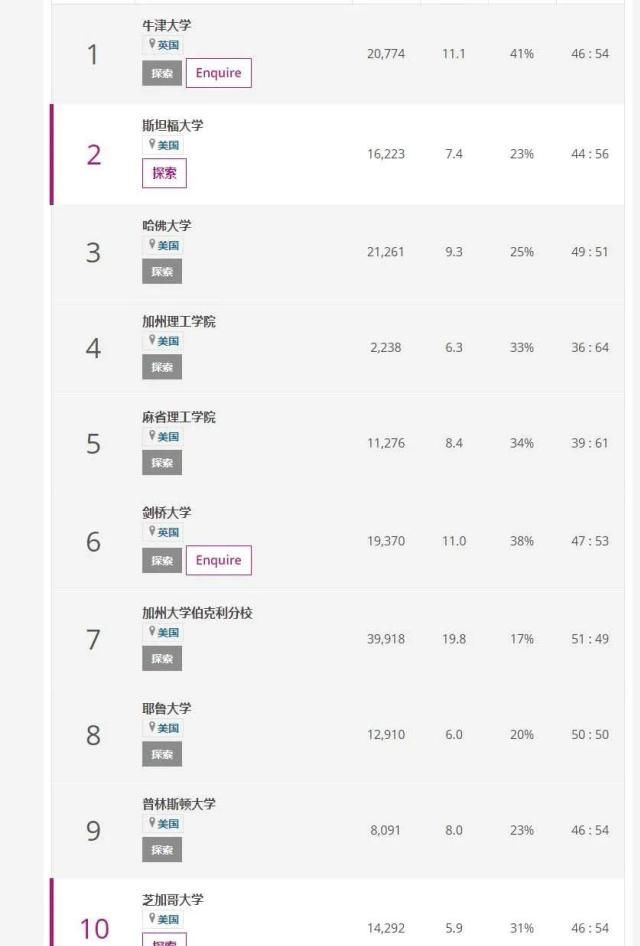The image size is (640, 946).
Task: Click the 普林斯顿大学 name link
Action: [x=178, y=804]
